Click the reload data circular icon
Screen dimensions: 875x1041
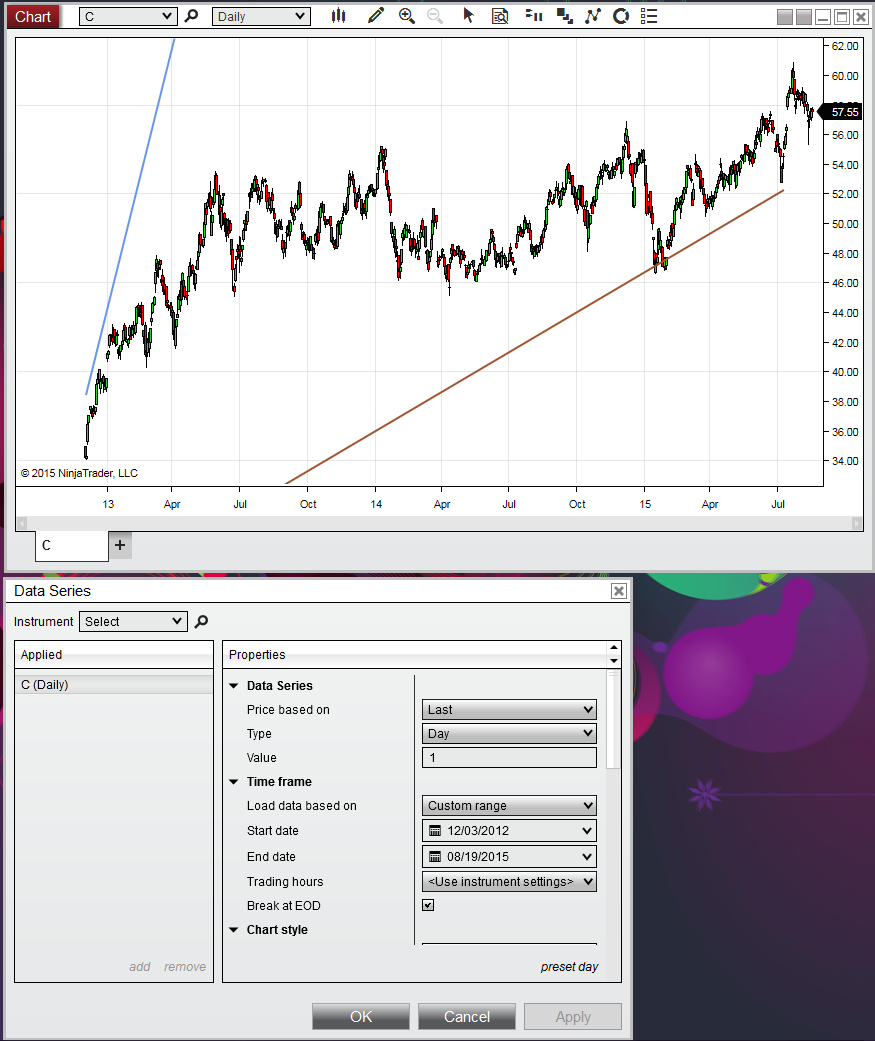point(621,16)
